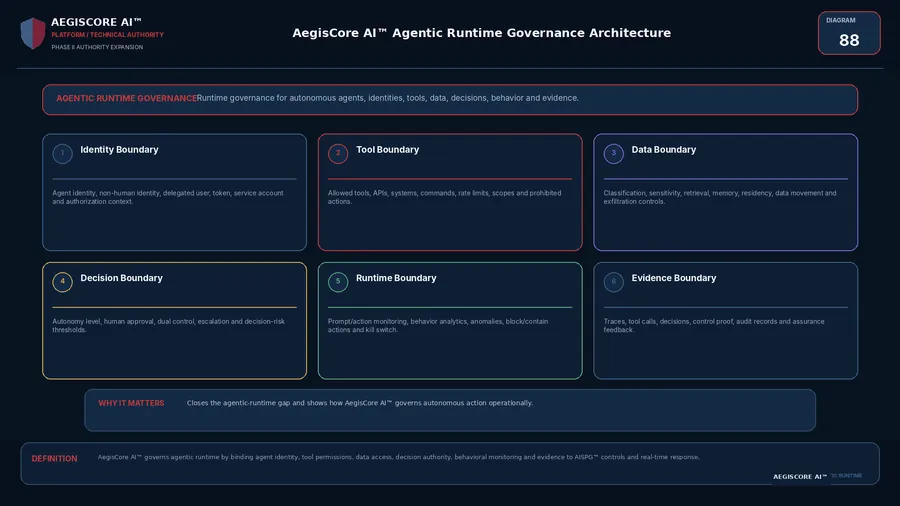
Task: Click the number 4 circle for Decision Boundary
Action: pos(63,282)
